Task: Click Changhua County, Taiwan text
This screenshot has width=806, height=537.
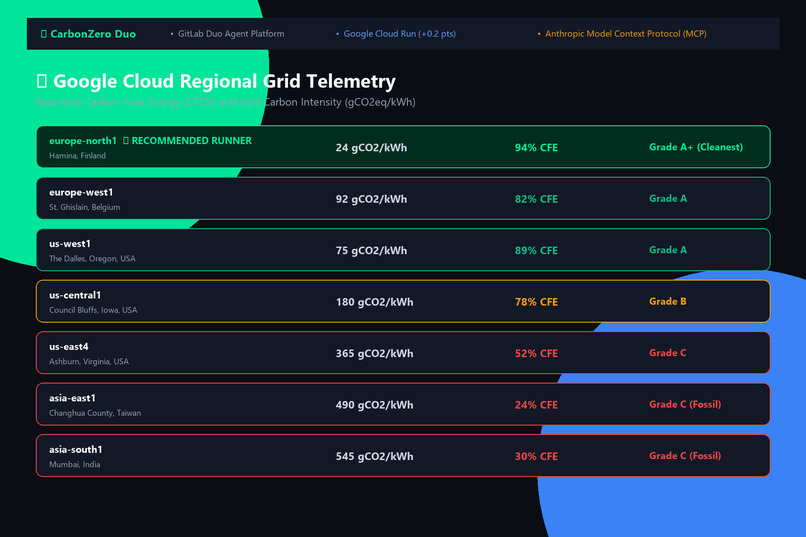Action: (95, 413)
